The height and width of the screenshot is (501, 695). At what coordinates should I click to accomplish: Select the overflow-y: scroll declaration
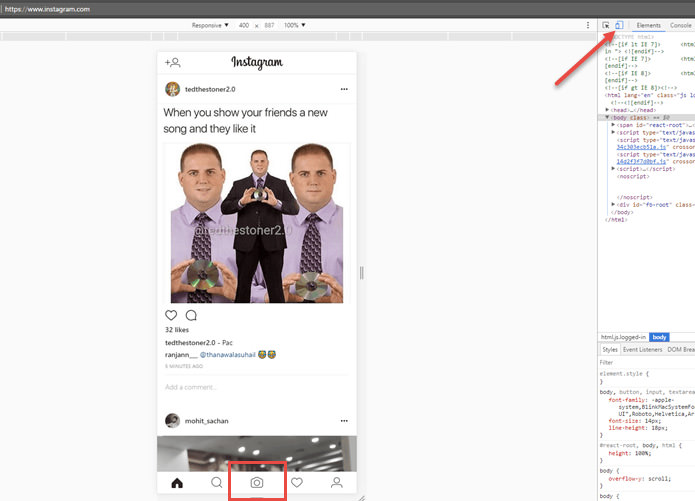(640, 479)
